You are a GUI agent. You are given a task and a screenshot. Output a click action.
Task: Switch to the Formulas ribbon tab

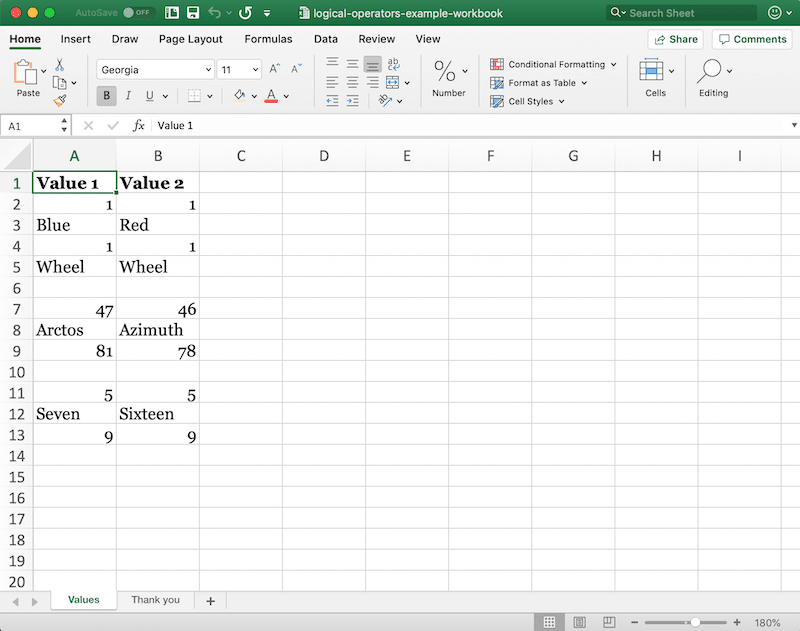point(268,39)
